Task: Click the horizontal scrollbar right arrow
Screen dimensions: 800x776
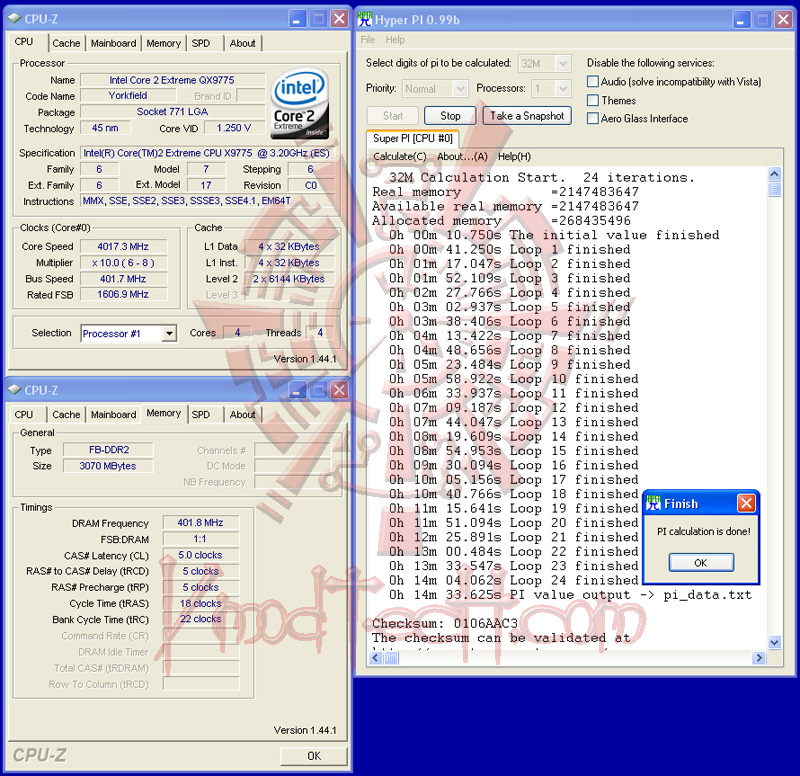Action: 759,658
